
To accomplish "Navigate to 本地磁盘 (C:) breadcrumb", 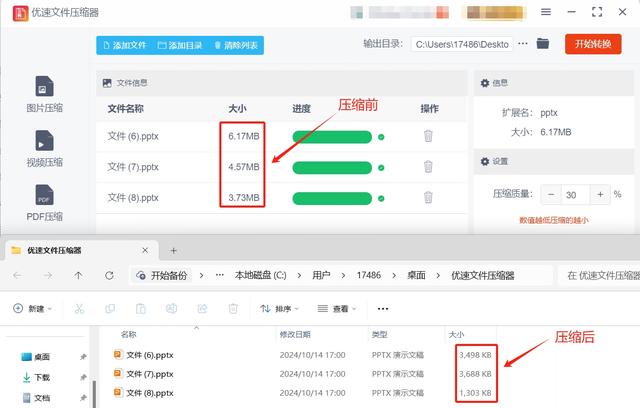I will (x=260, y=276).
